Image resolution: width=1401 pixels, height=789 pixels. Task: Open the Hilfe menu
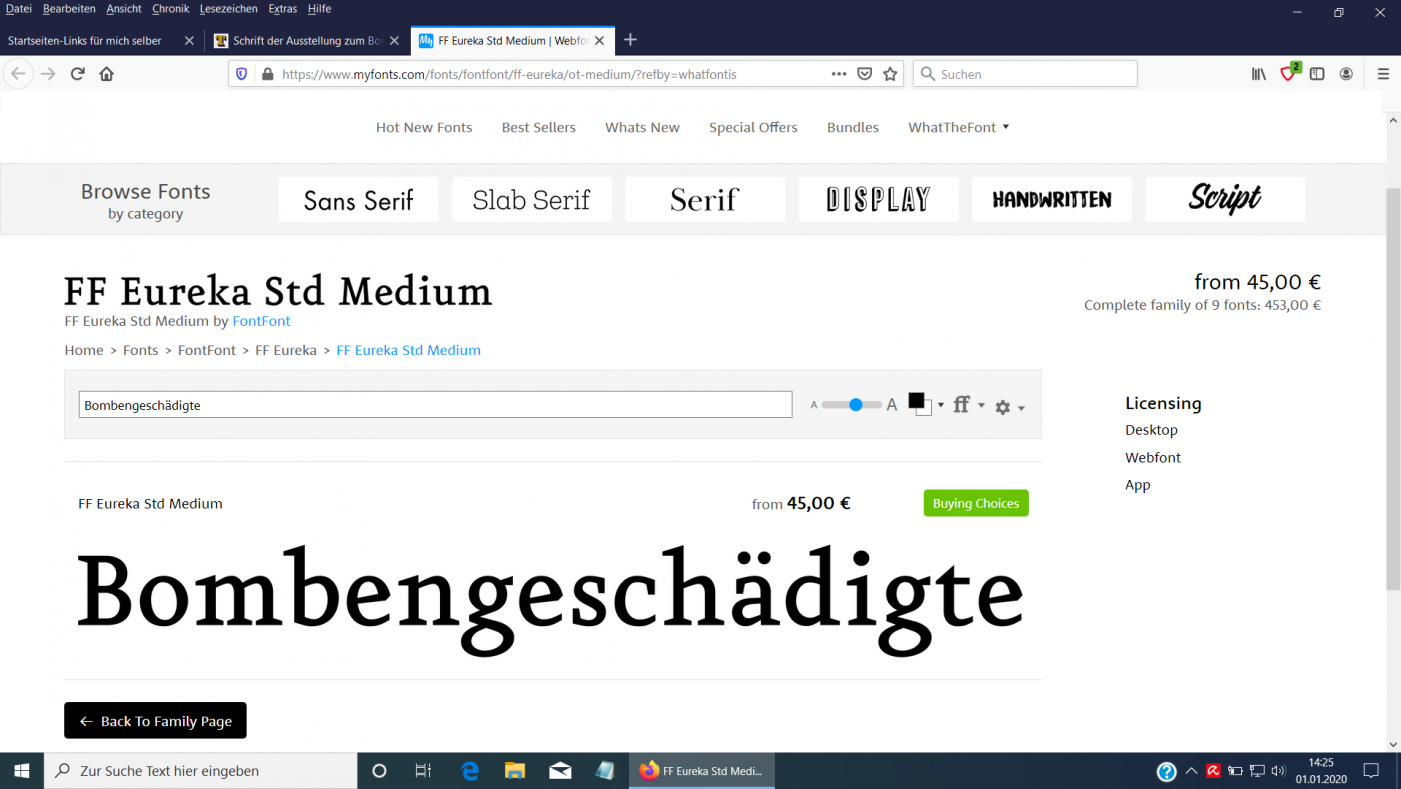click(x=319, y=9)
